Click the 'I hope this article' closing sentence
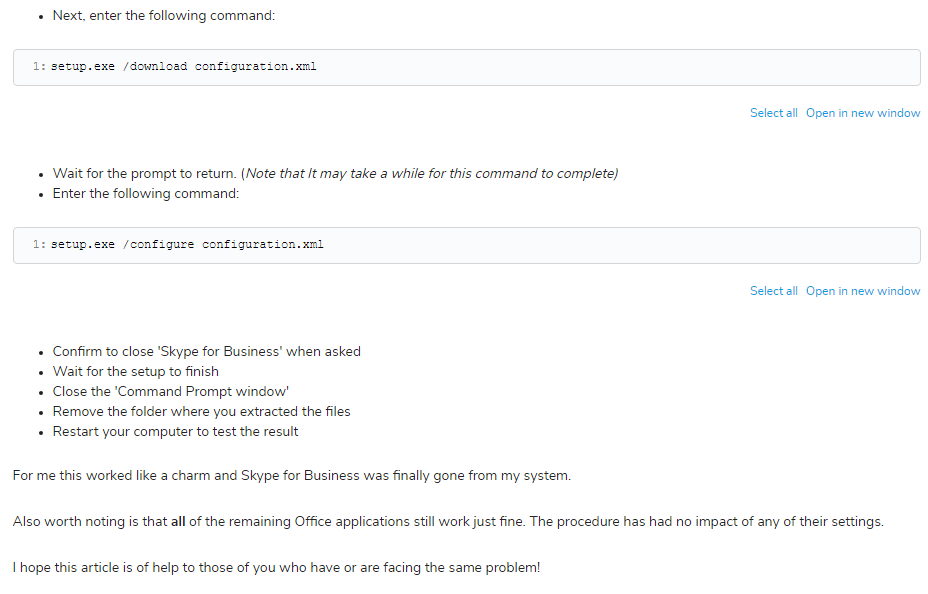The image size is (928, 594). (276, 568)
